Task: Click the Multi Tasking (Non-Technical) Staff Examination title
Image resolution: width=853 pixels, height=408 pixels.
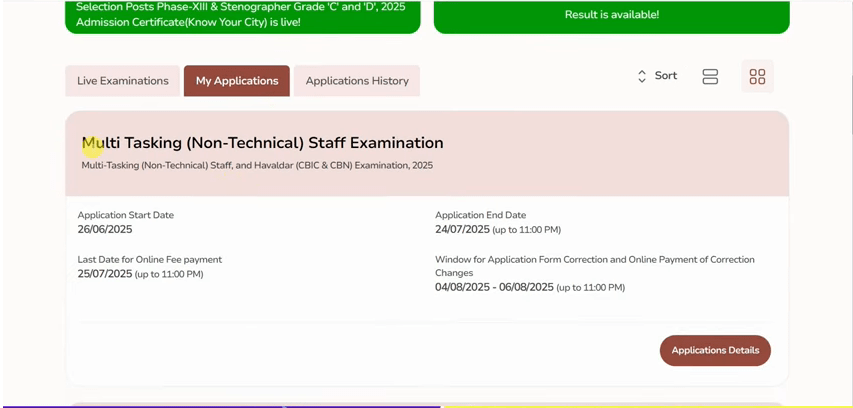Action: tap(262, 143)
